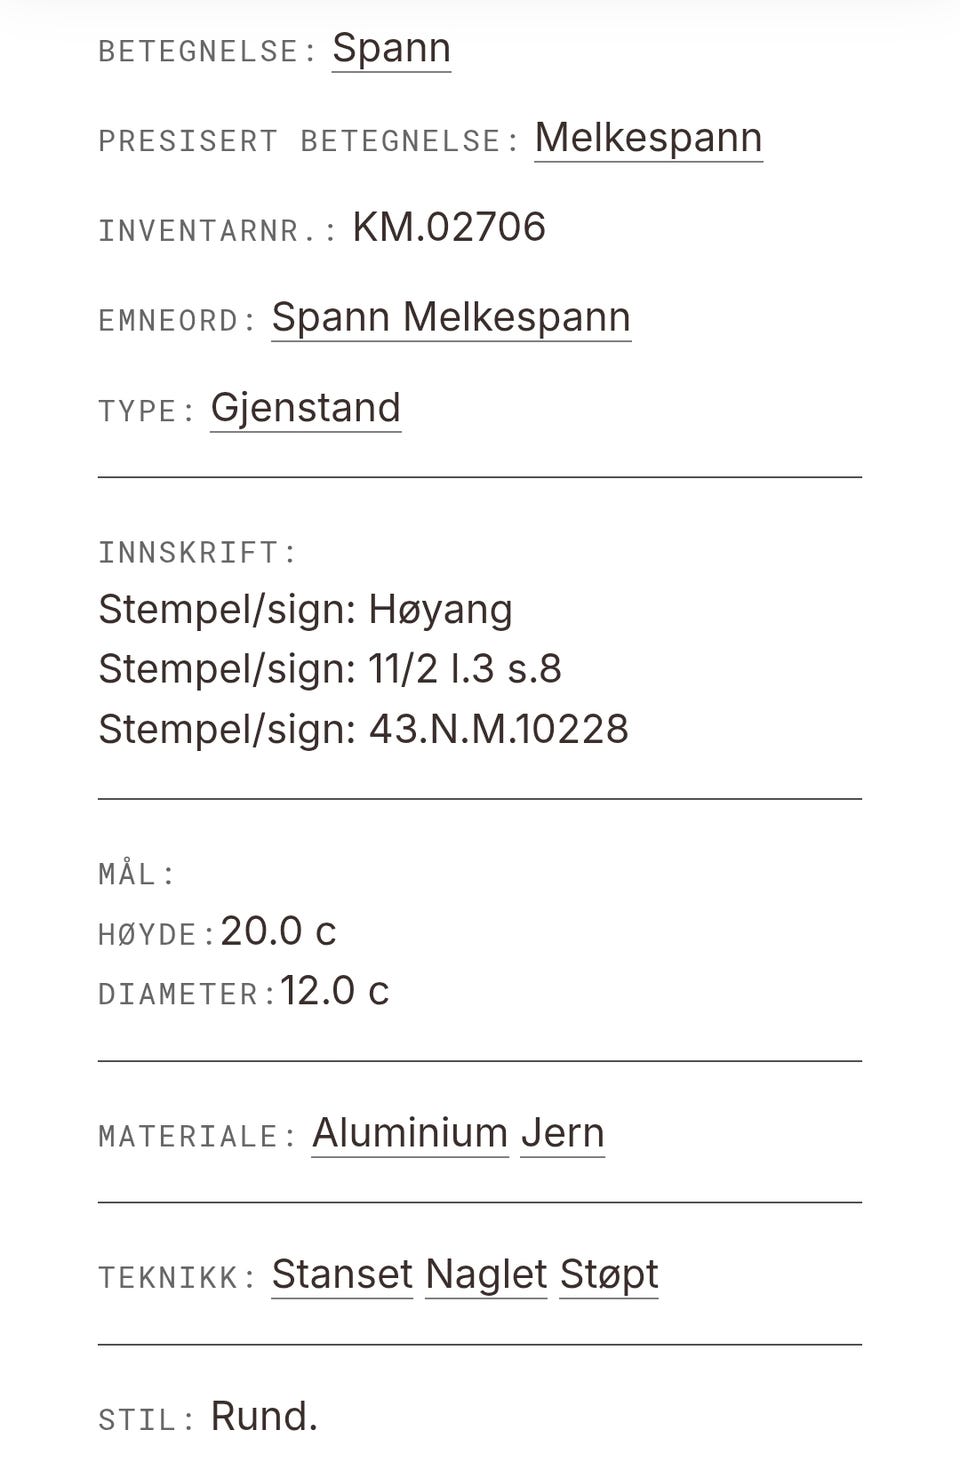
Task: Click the Rund. style text
Action: point(264,1416)
